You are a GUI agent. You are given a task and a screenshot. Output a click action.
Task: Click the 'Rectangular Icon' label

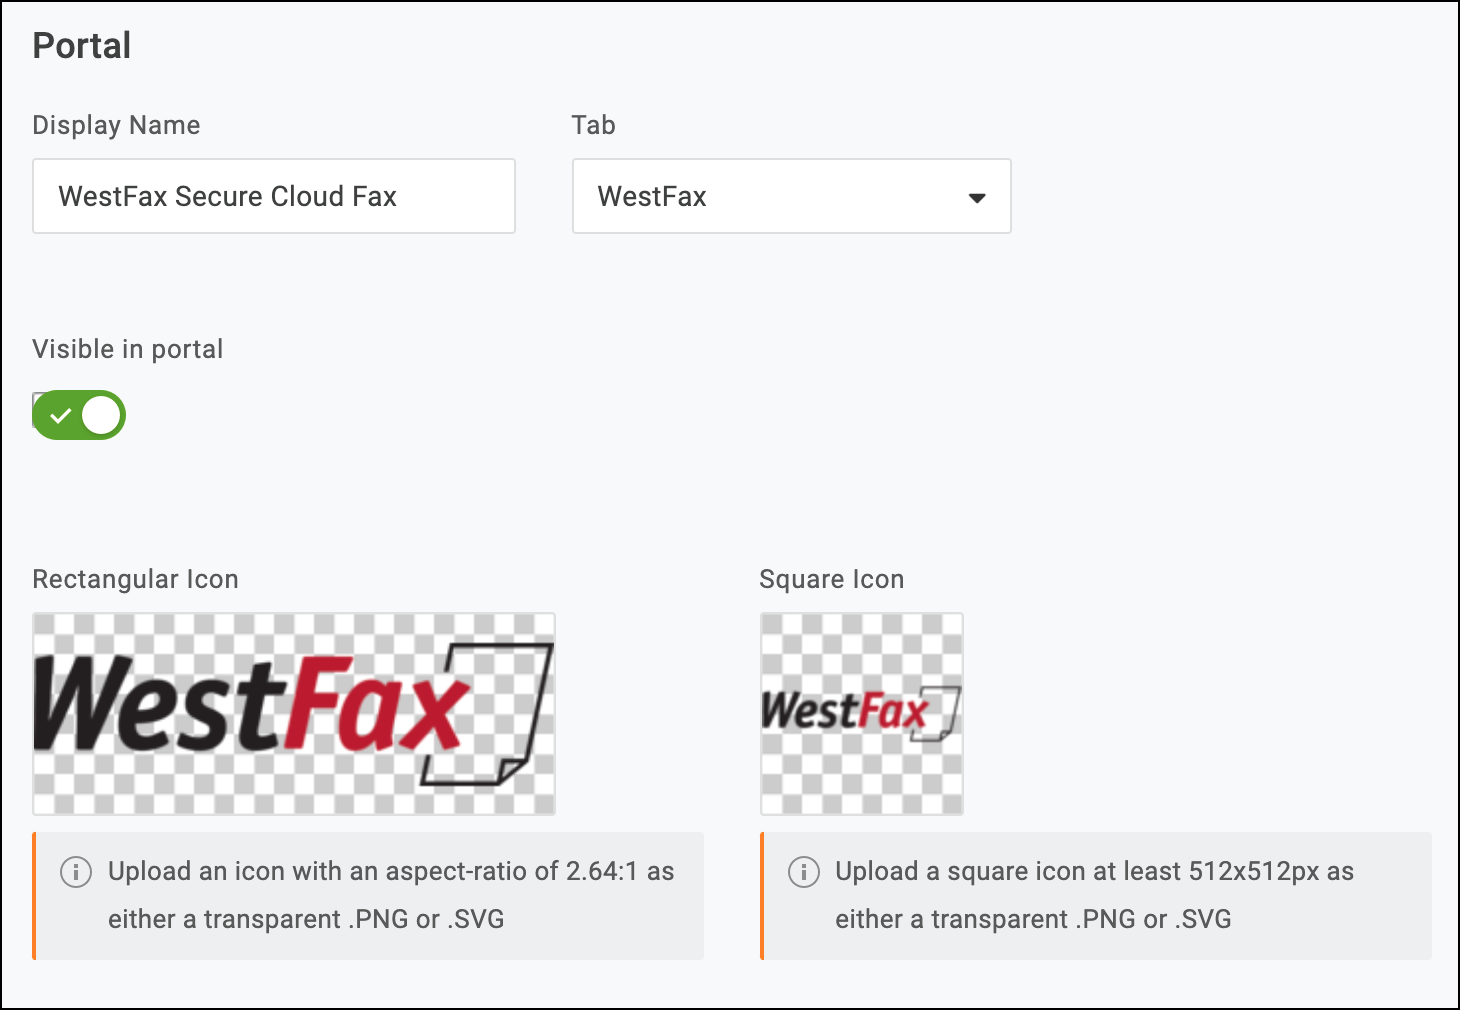tap(135, 579)
